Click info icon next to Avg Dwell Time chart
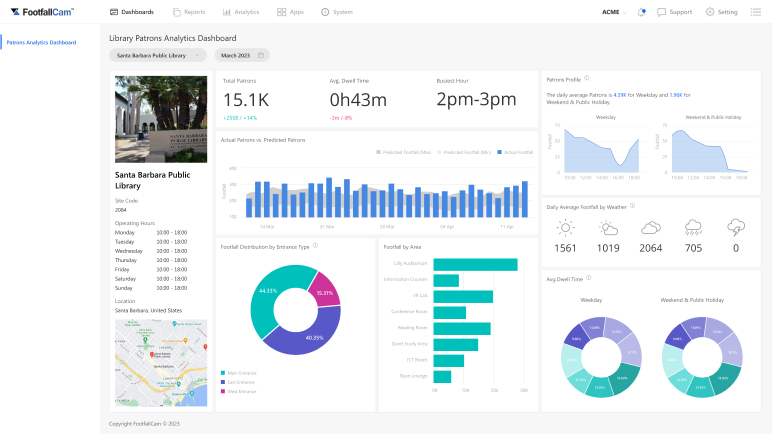 589,278
